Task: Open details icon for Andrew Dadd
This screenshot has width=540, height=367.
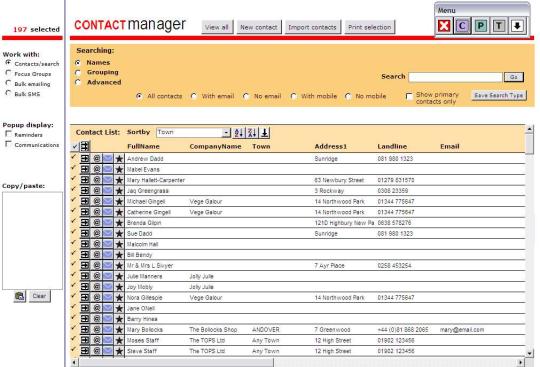Action: 84,159
